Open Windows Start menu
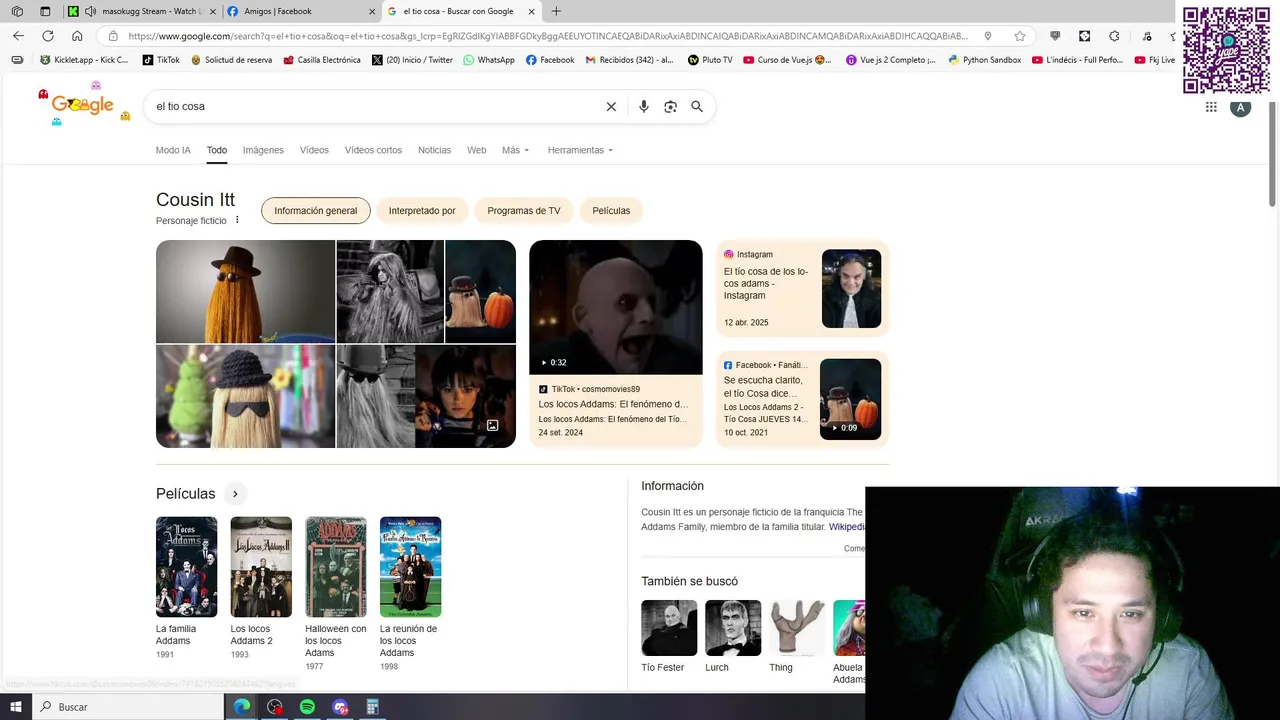The width and height of the screenshot is (1280, 720). tap(16, 707)
